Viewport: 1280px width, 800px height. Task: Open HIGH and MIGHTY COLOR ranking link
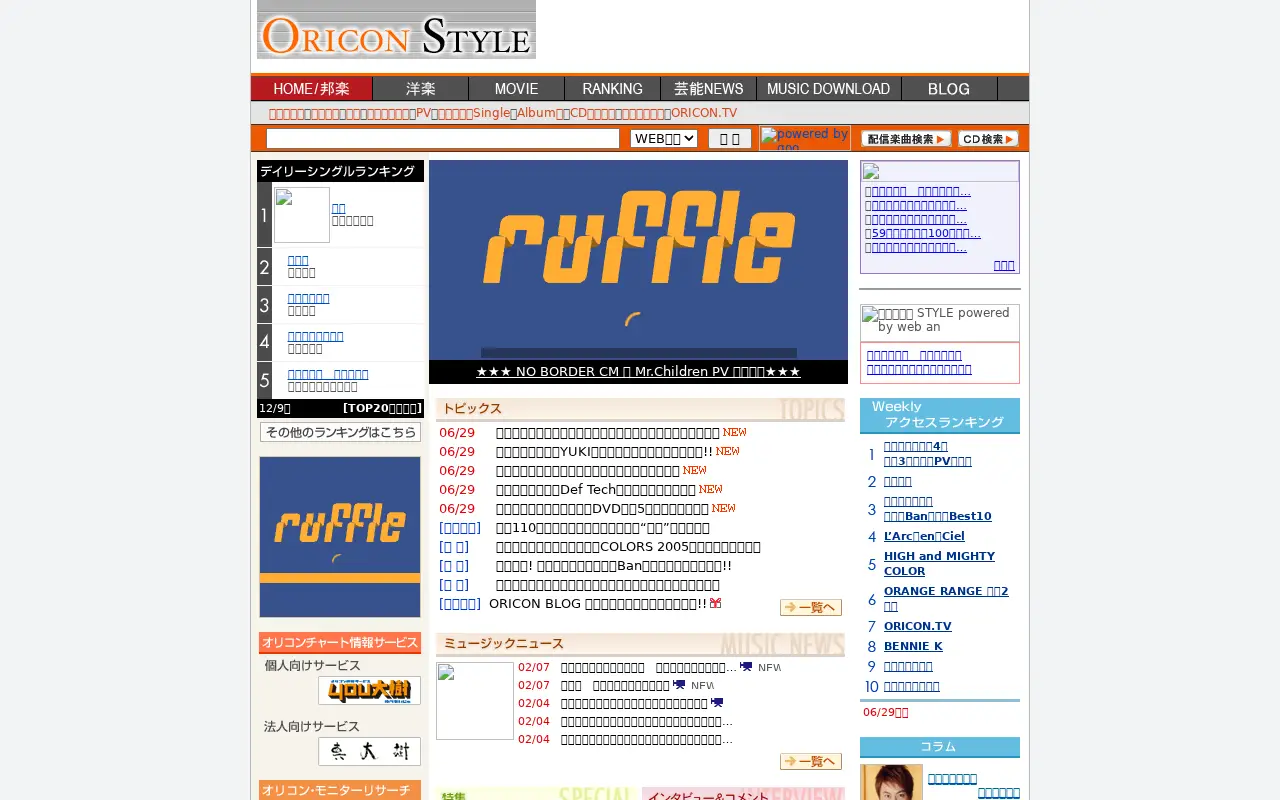pos(939,564)
